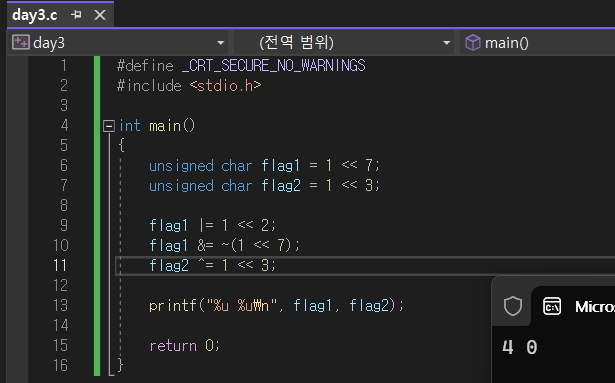The width and height of the screenshot is (615, 383).
Task: Click <stdio.h> include on line 2
Action: pos(226,86)
